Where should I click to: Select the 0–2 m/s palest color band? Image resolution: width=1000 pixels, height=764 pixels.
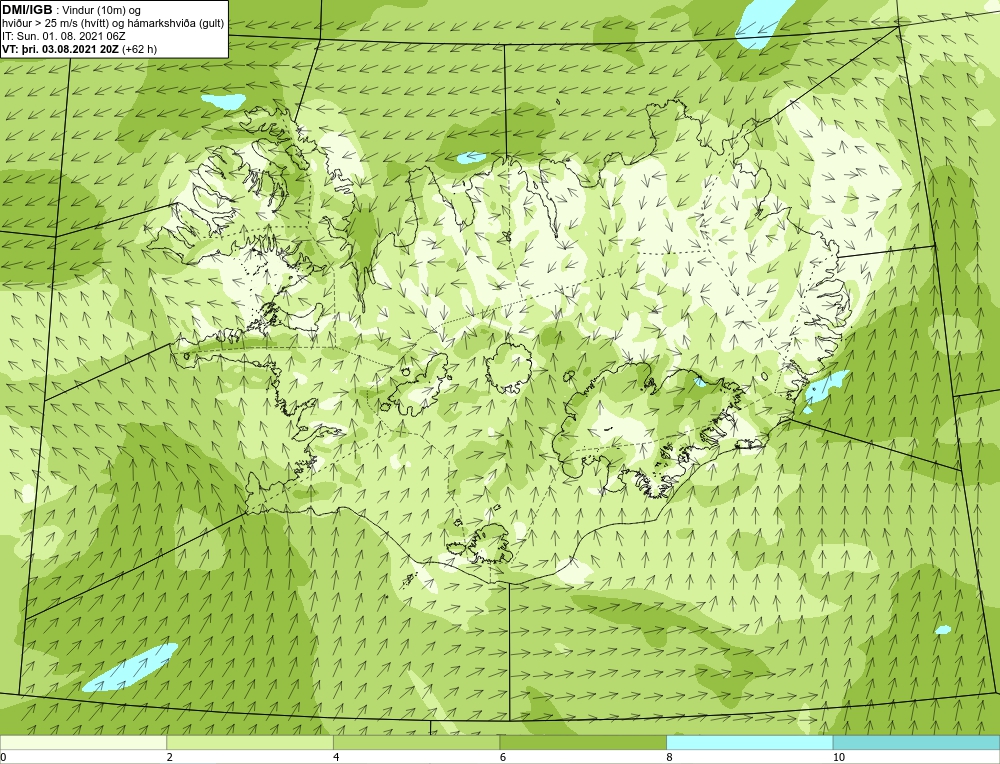[83, 742]
